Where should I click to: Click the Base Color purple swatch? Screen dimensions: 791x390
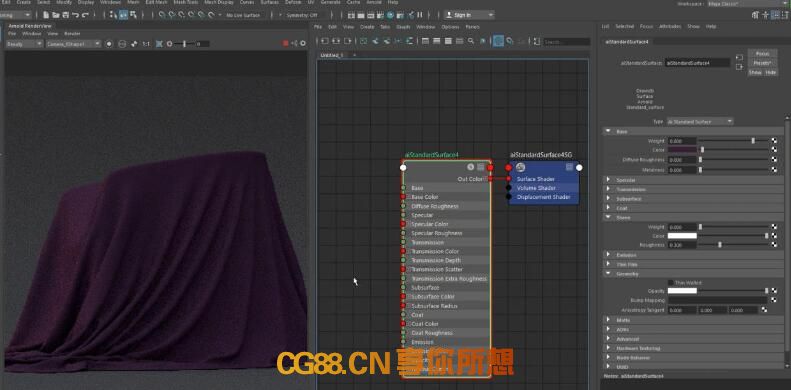point(682,150)
